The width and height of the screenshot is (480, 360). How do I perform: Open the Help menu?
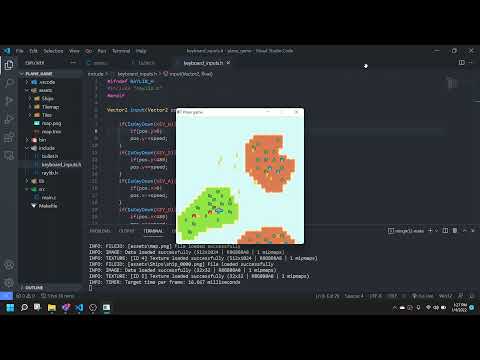pyautogui.click(x=141, y=51)
